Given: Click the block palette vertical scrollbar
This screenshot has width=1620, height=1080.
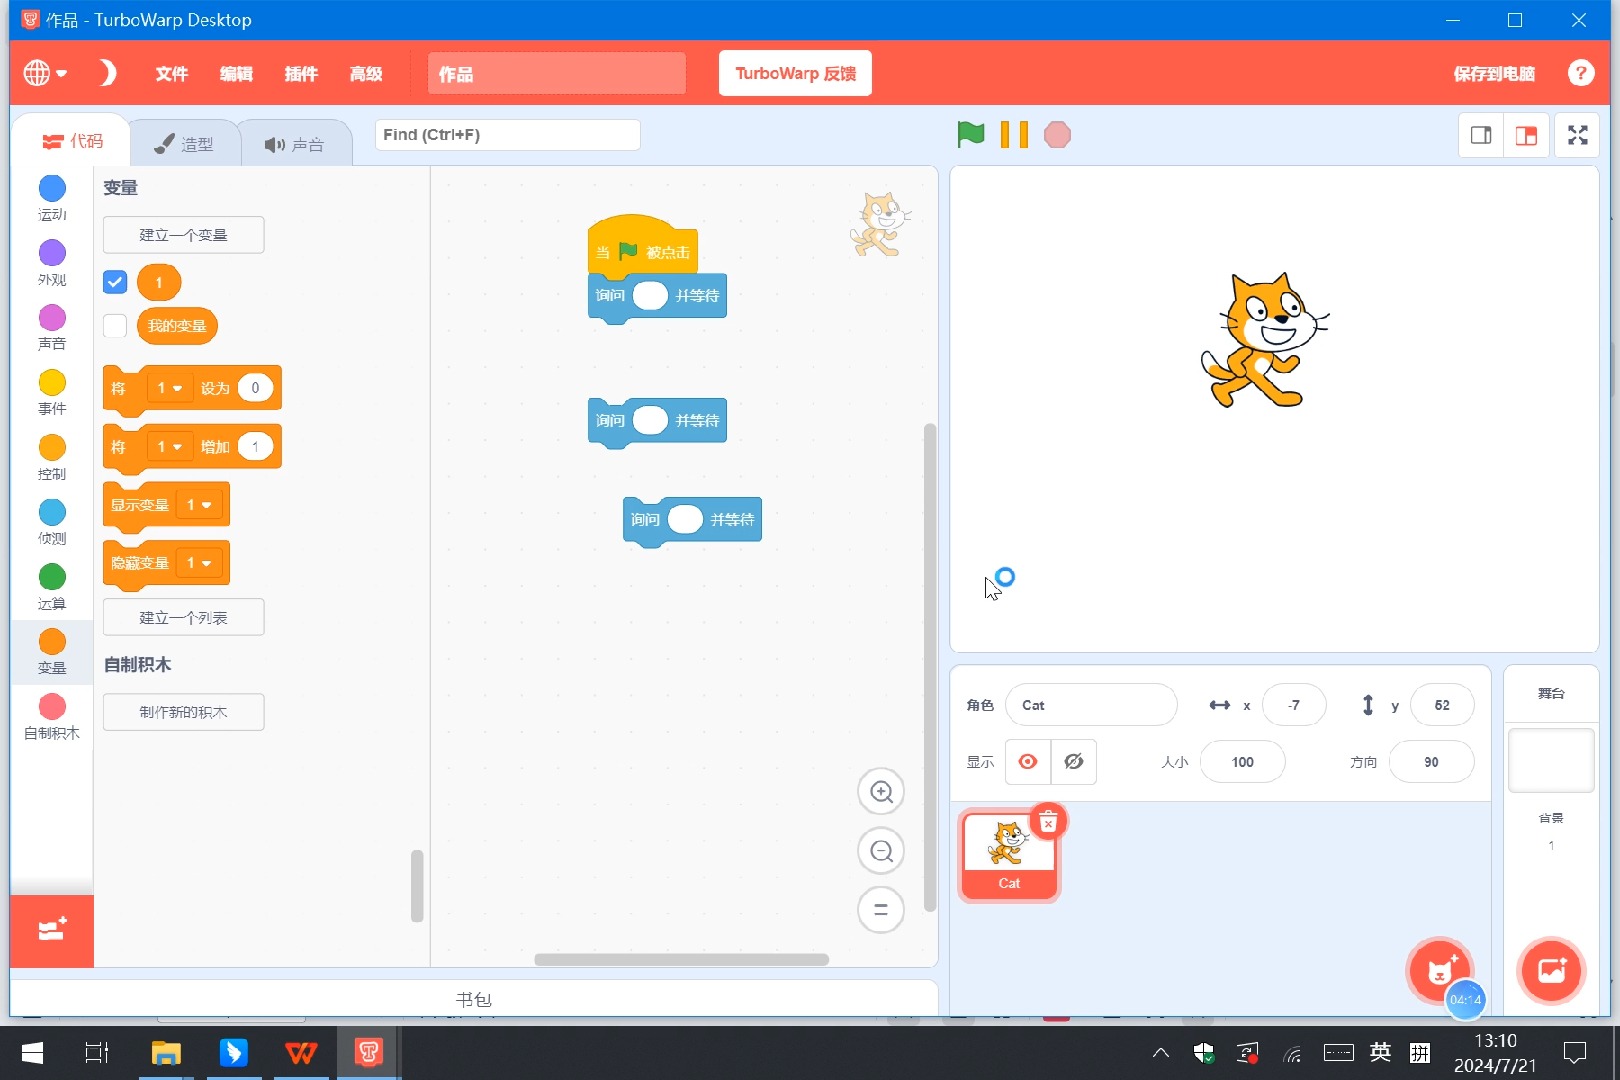Looking at the screenshot, I should [x=417, y=886].
